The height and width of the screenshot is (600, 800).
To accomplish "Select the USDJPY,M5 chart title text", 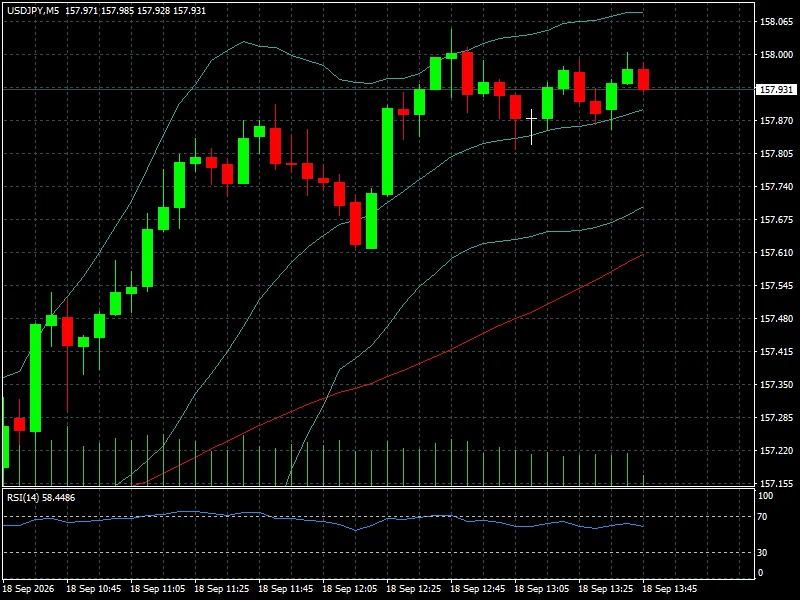I will click(x=33, y=10).
